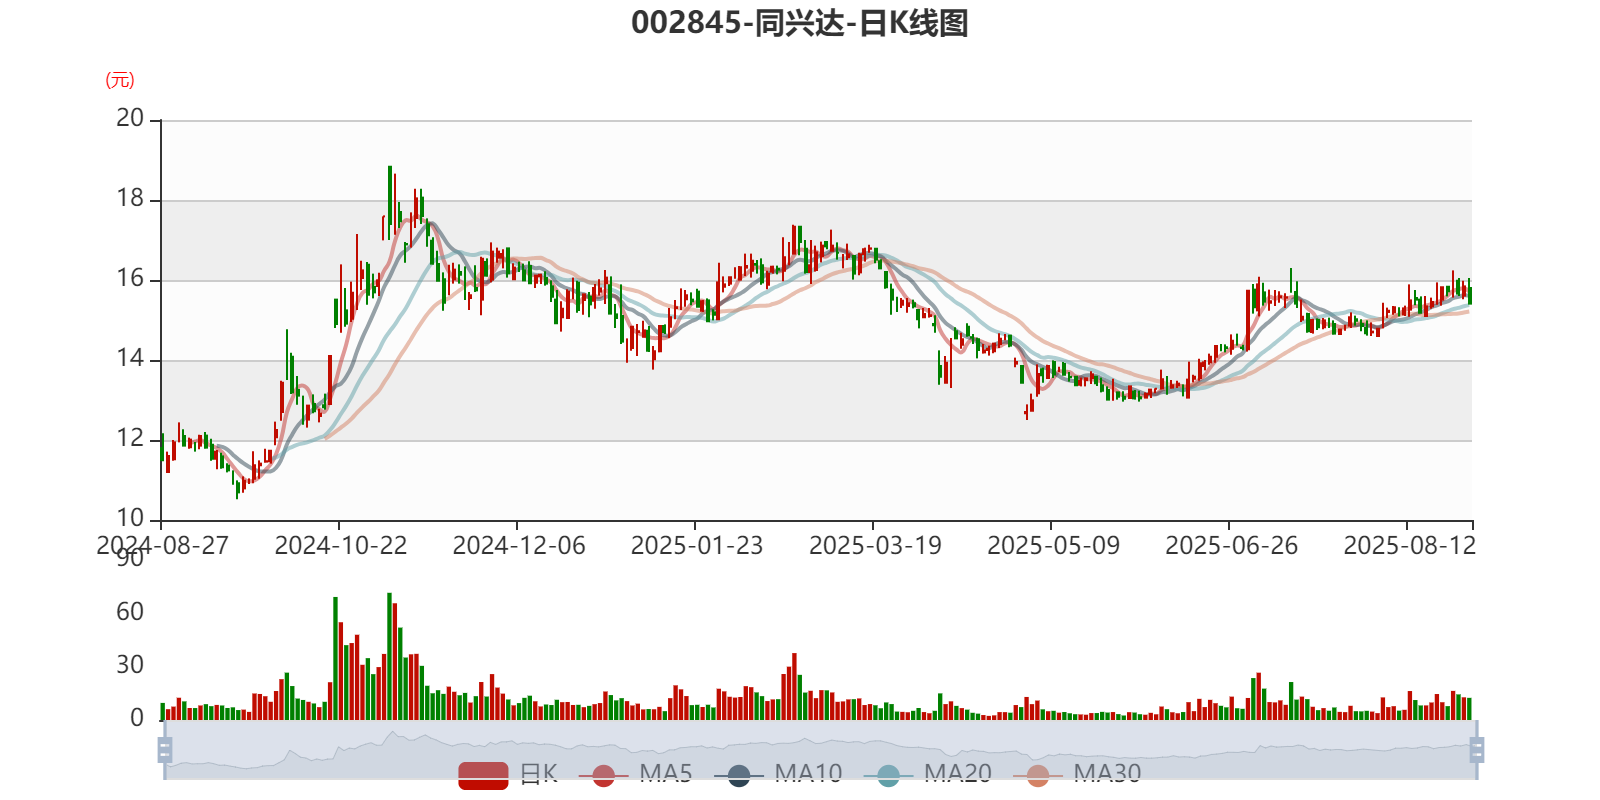Click the x-axis date label 2025-08-12
This screenshot has height=800, width=1600.
[1409, 546]
